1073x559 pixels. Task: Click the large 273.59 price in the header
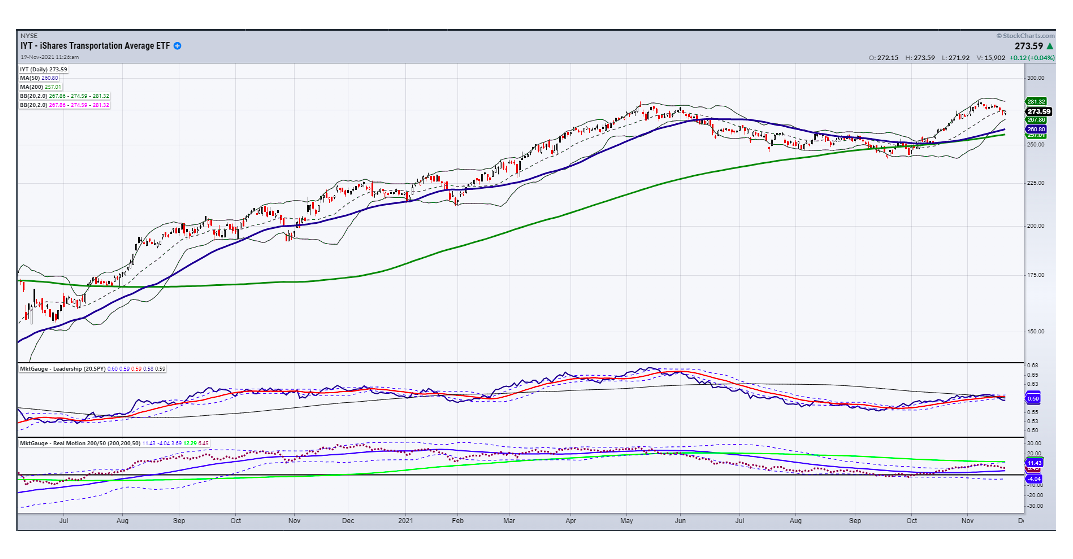(1029, 46)
